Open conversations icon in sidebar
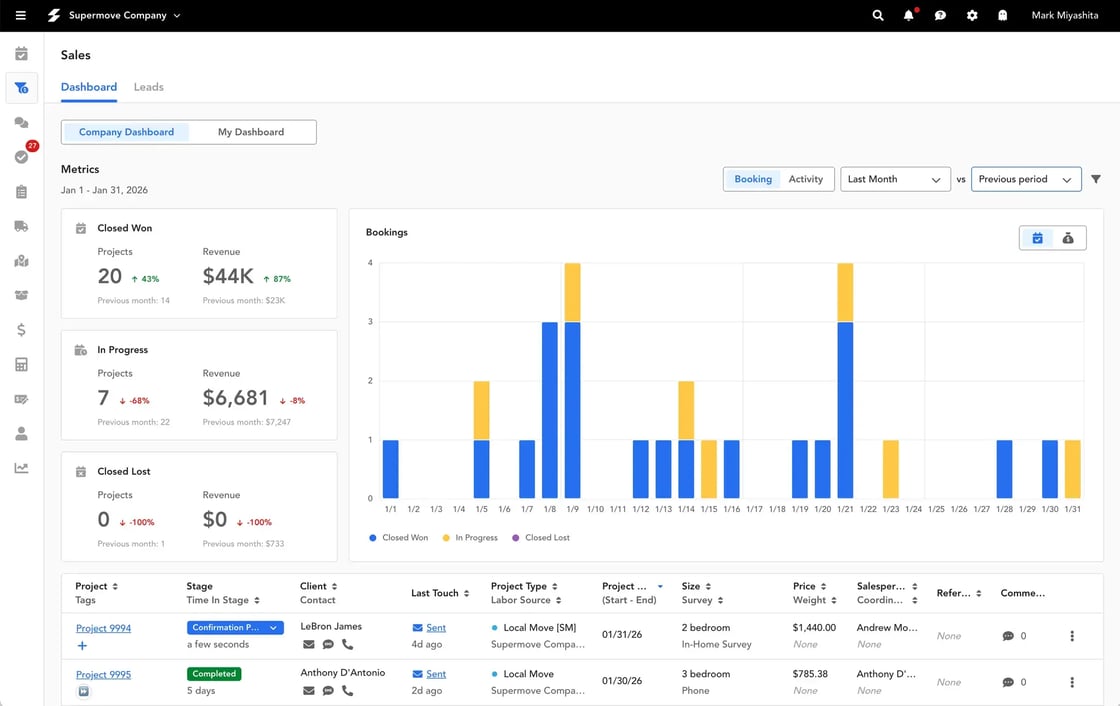Screen dimensions: 1120x706 (x=21, y=122)
